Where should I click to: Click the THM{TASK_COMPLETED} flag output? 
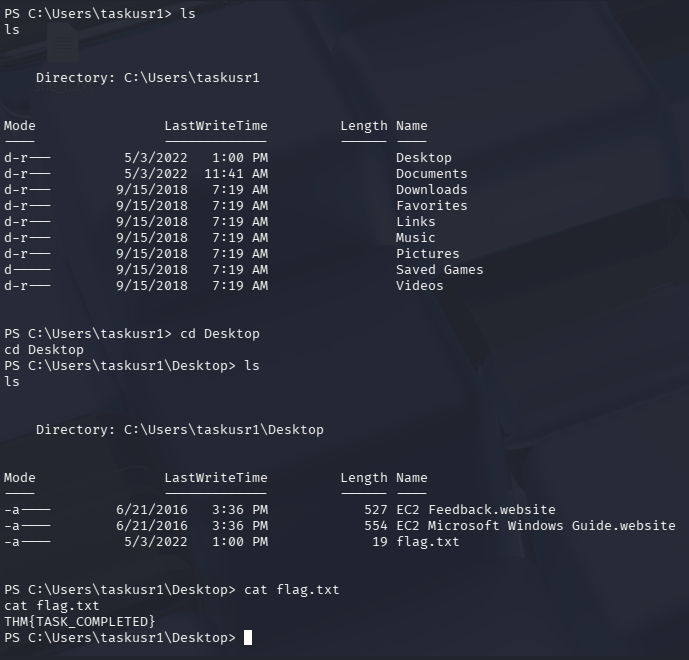tap(80, 622)
